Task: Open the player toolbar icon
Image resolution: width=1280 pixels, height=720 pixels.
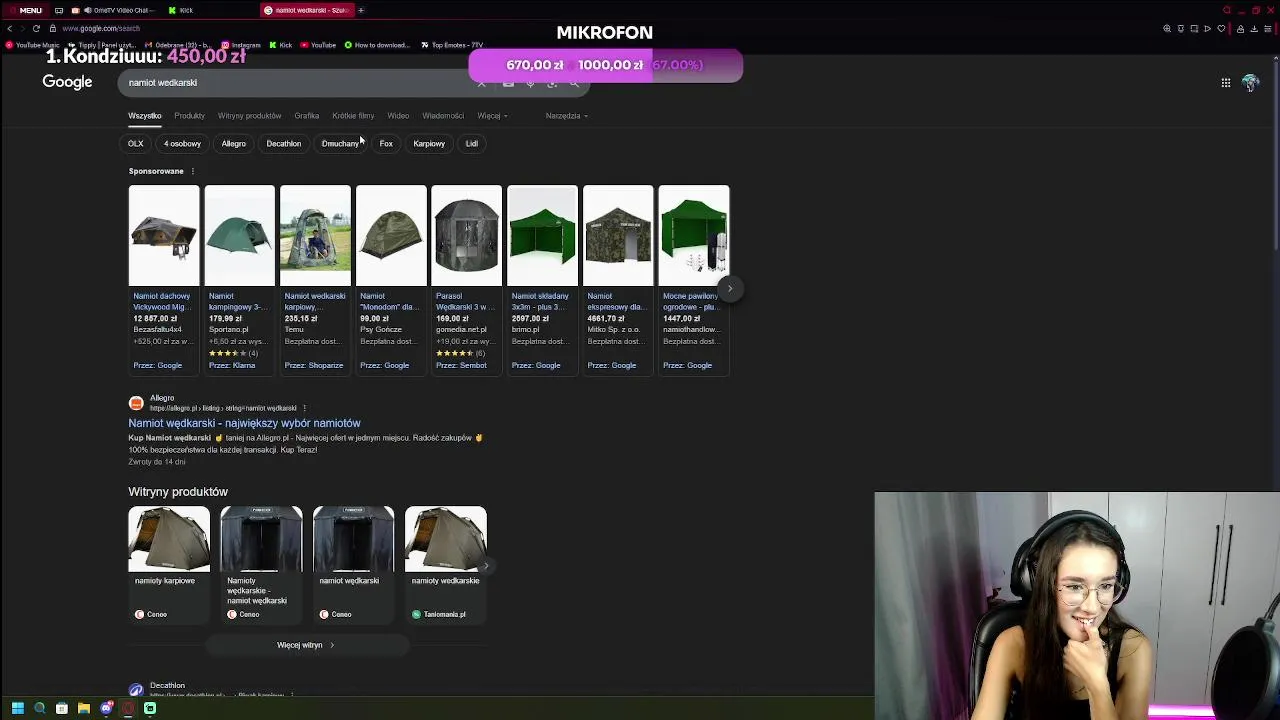Action: [1207, 29]
